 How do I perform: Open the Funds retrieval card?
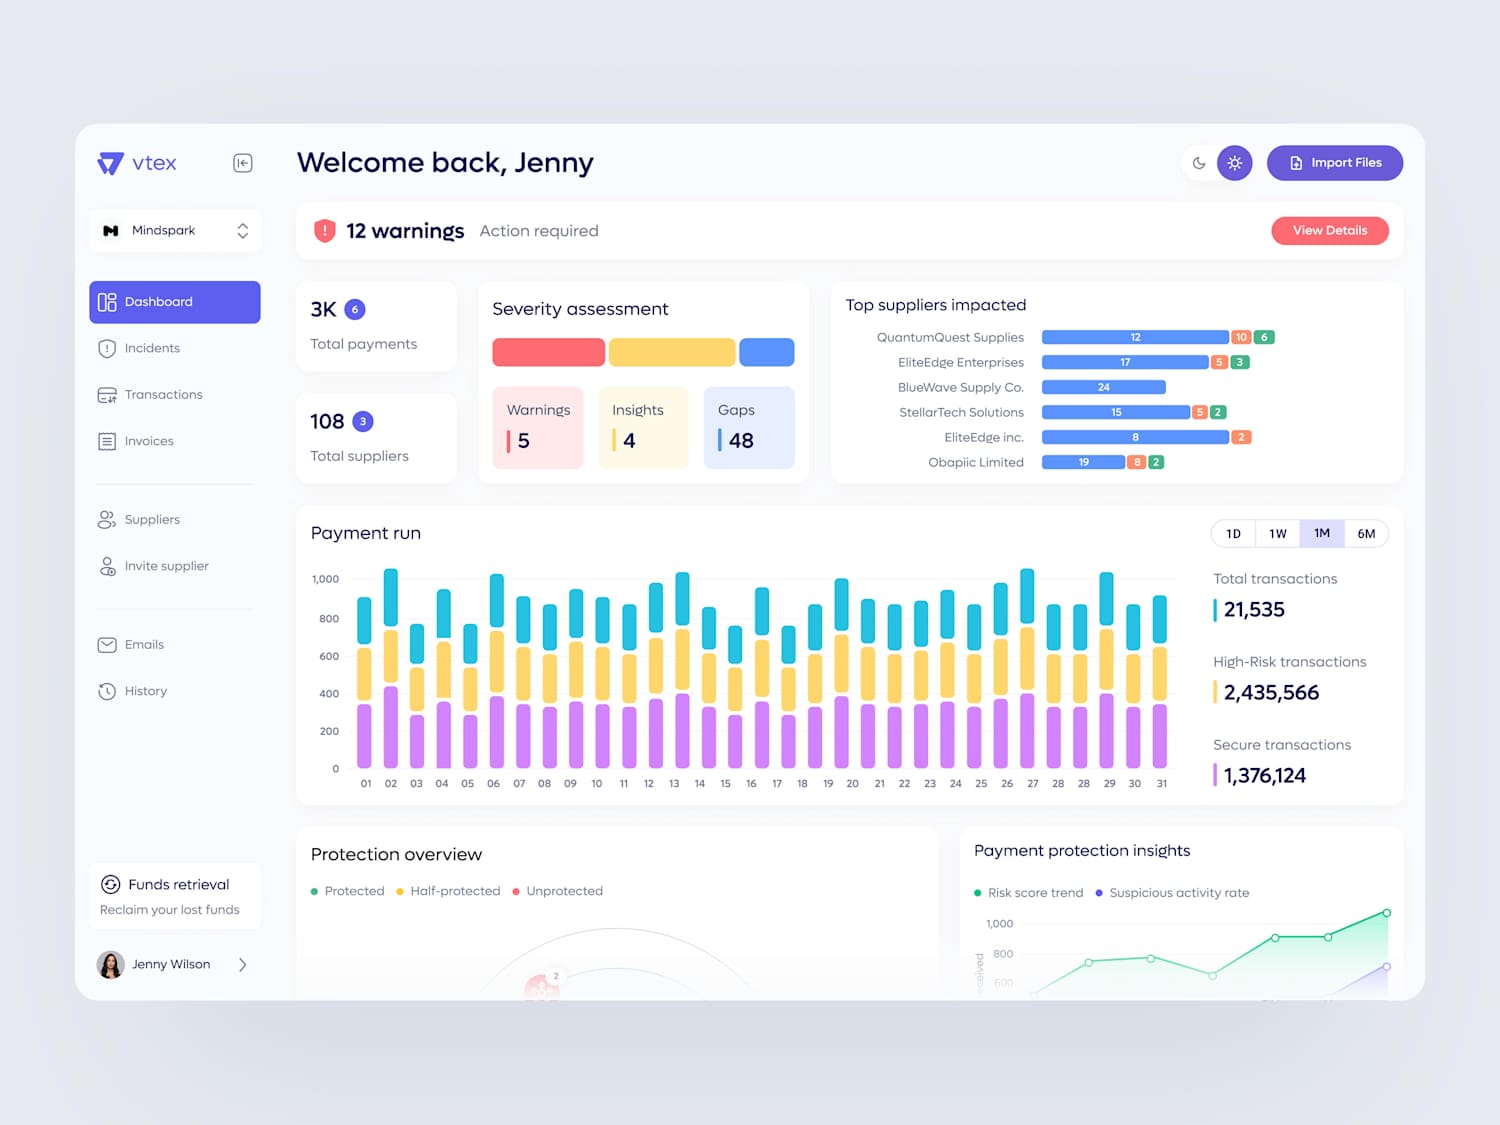pos(175,896)
